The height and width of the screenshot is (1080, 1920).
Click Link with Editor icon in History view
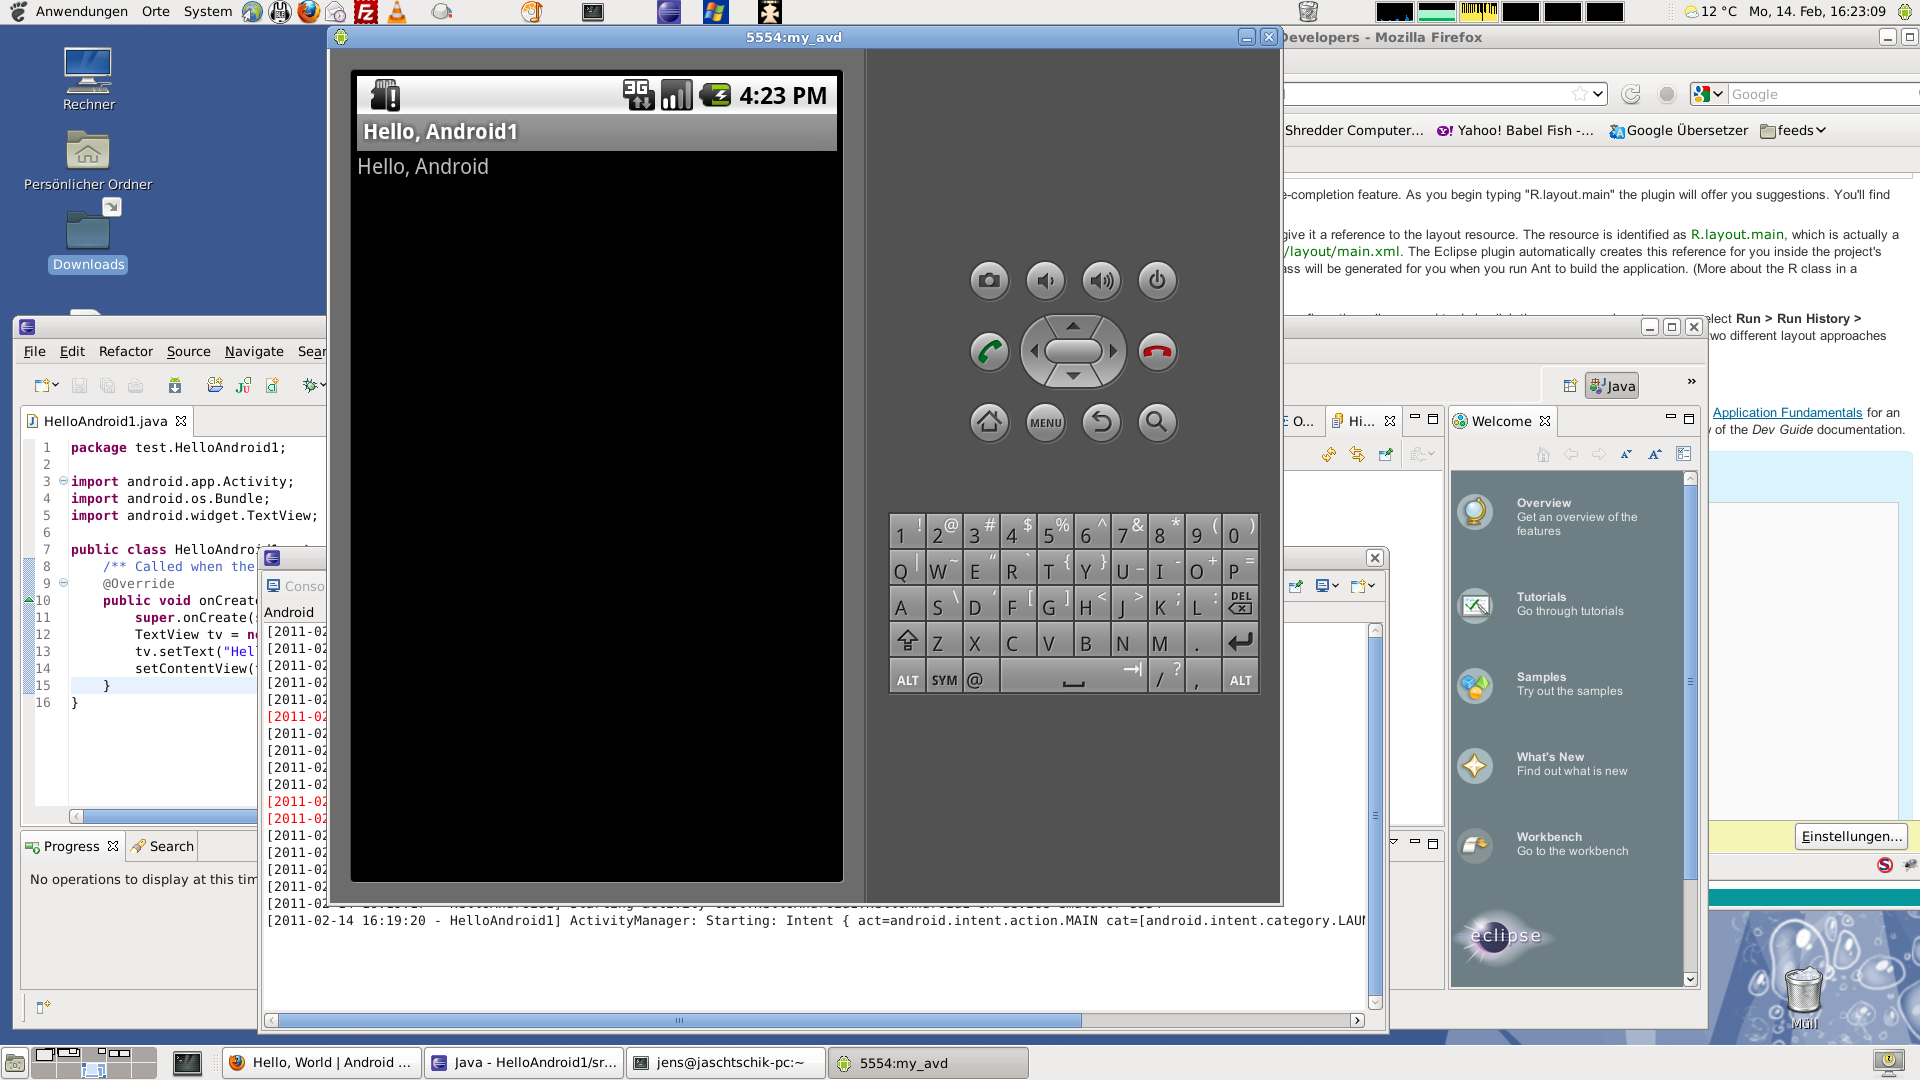[x=1357, y=454]
